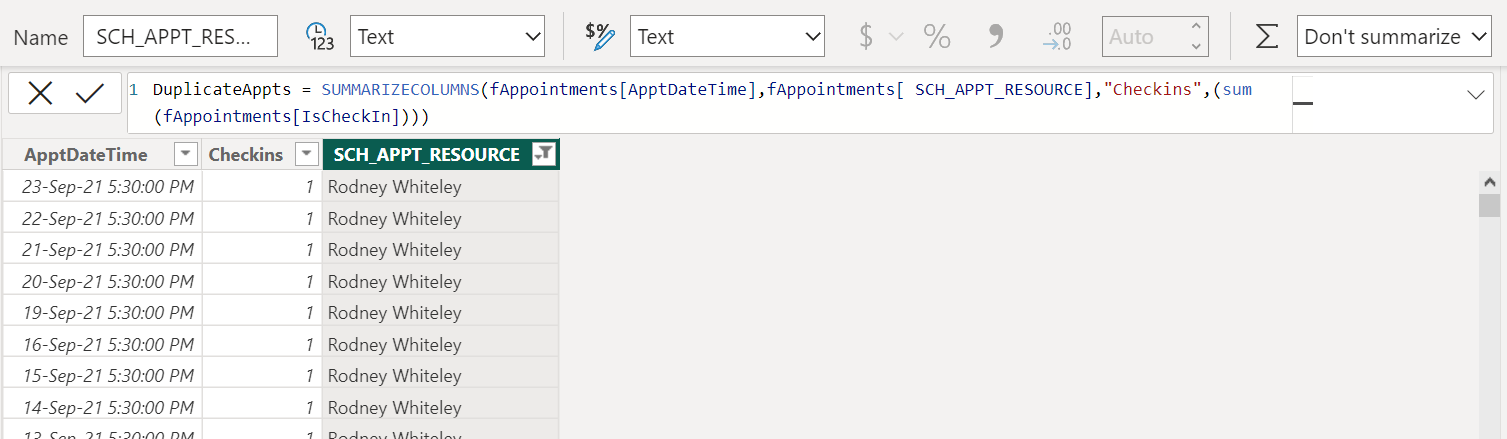Open ApptDateTime column filter dropdown

coord(186,155)
